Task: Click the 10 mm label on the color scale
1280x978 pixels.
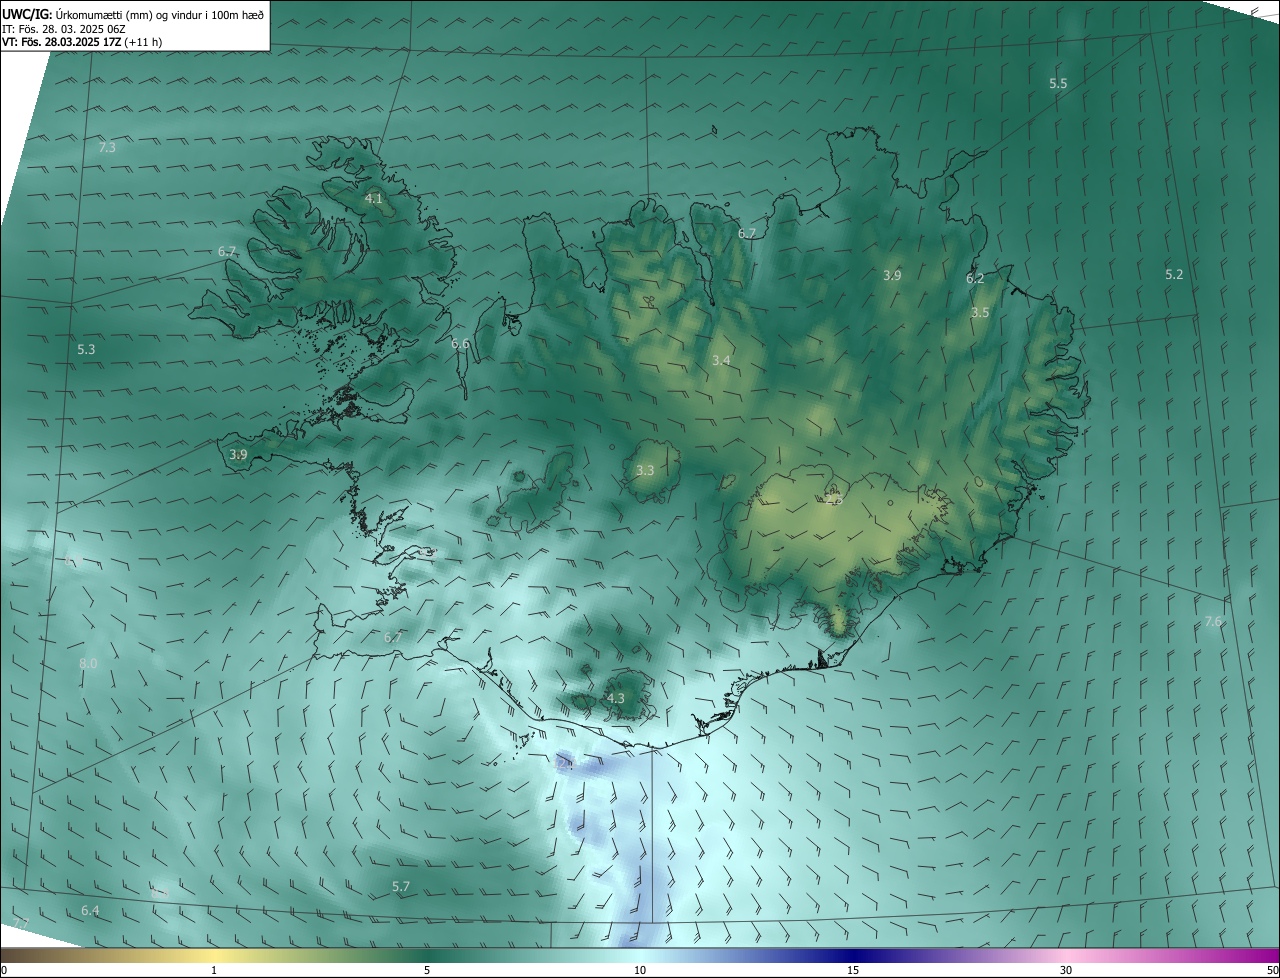Action: [640, 970]
